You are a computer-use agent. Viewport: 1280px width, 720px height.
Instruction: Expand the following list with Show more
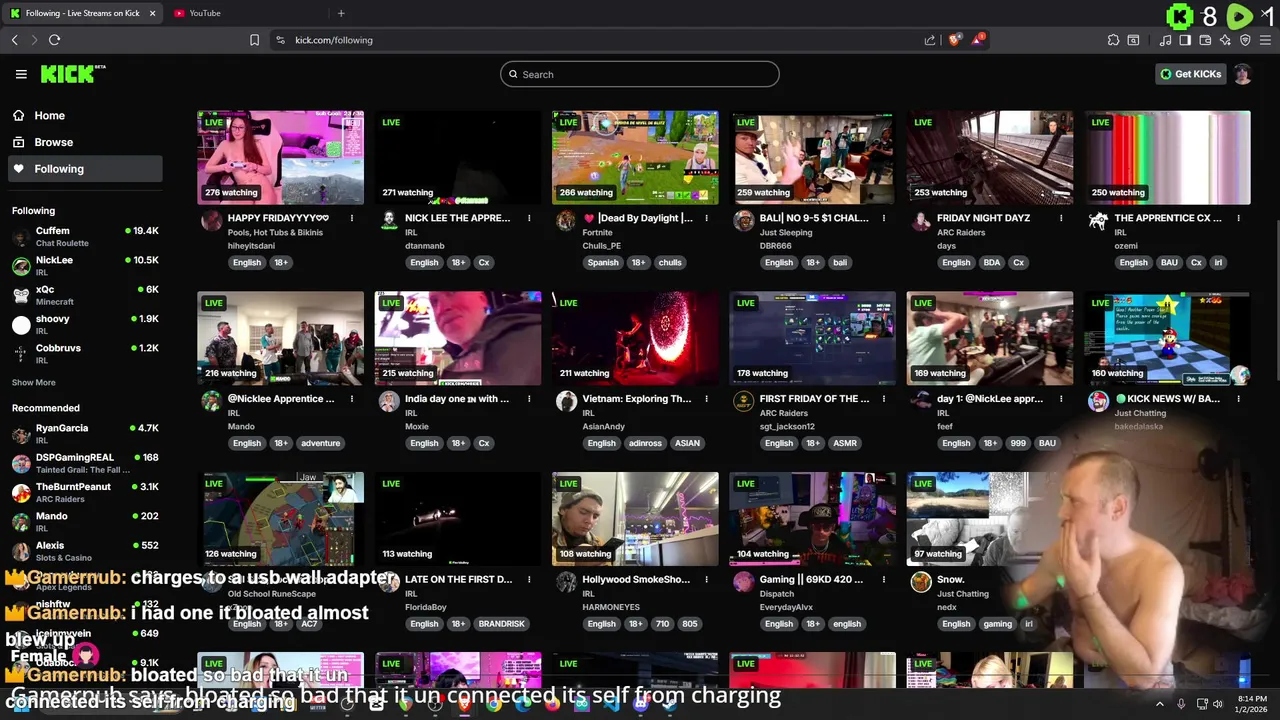pos(34,382)
